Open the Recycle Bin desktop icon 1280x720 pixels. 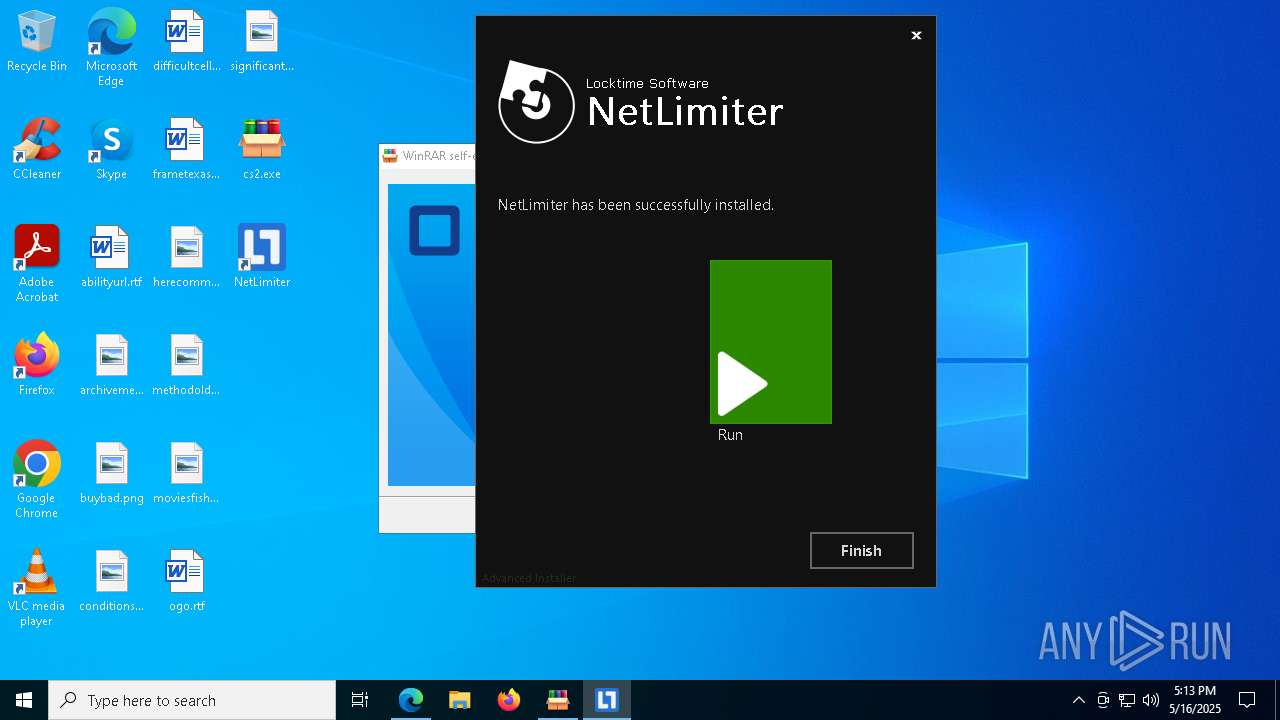(x=37, y=43)
